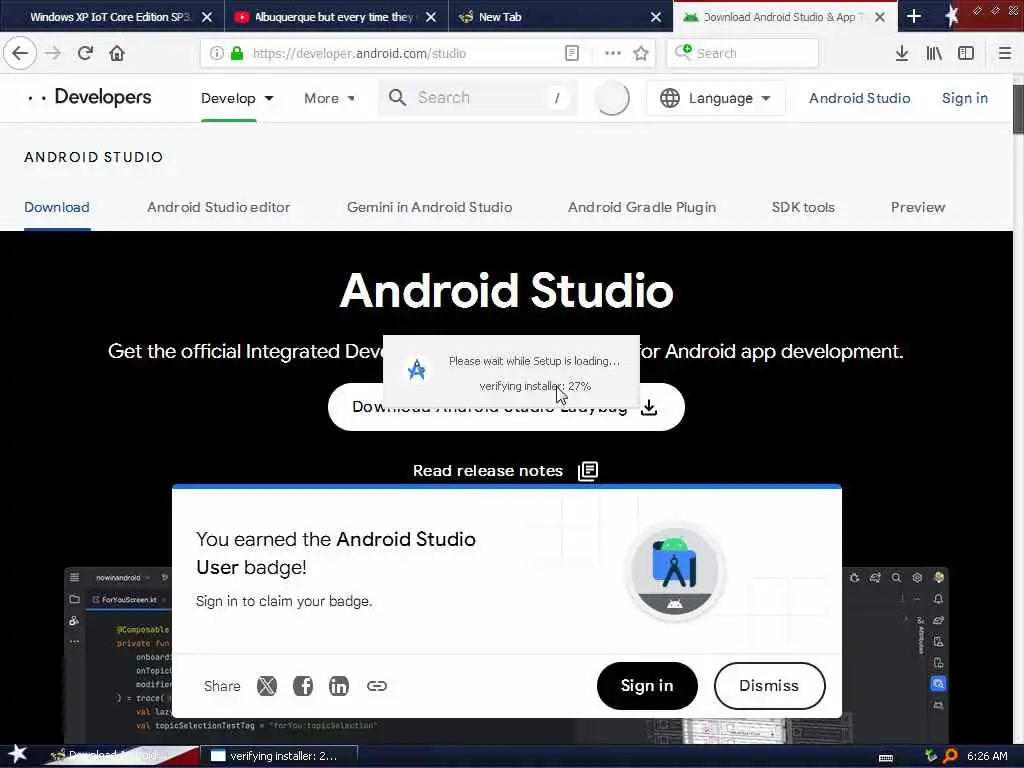The width and height of the screenshot is (1024, 768).
Task: Toggle reader view icon in address bar
Action: click(571, 53)
